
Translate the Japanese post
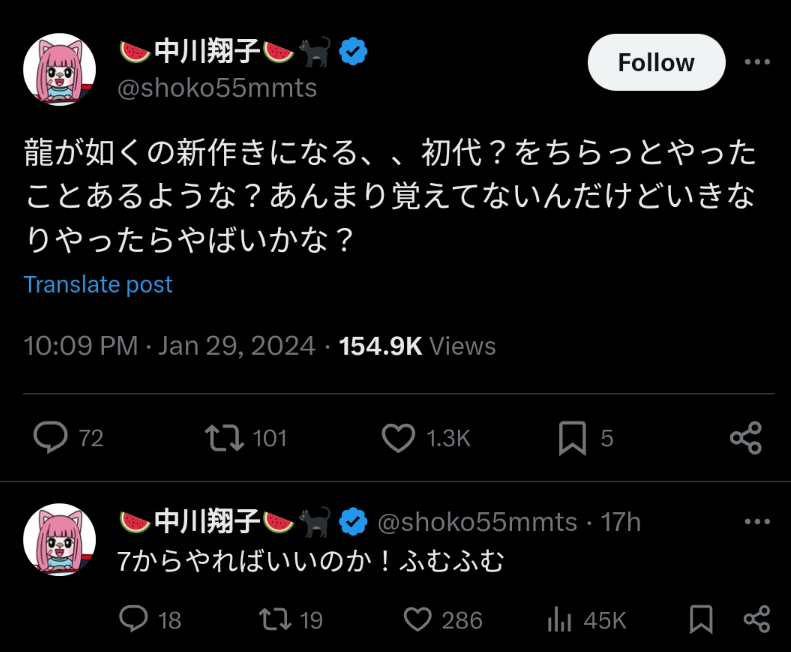[98, 285]
